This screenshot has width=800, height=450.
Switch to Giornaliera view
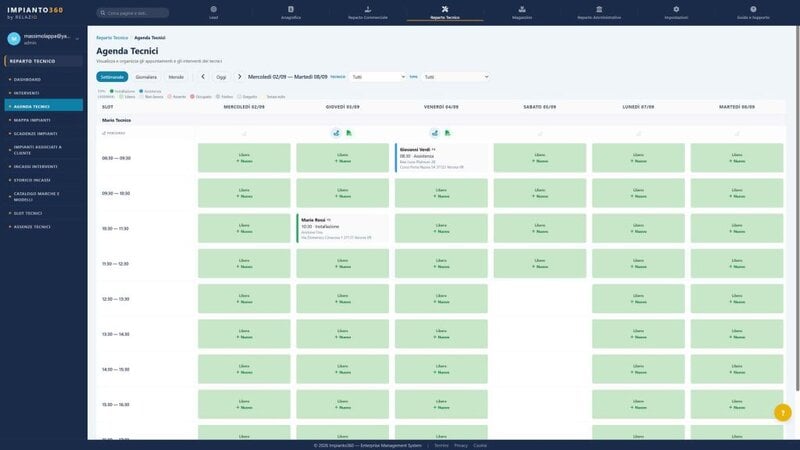146,77
